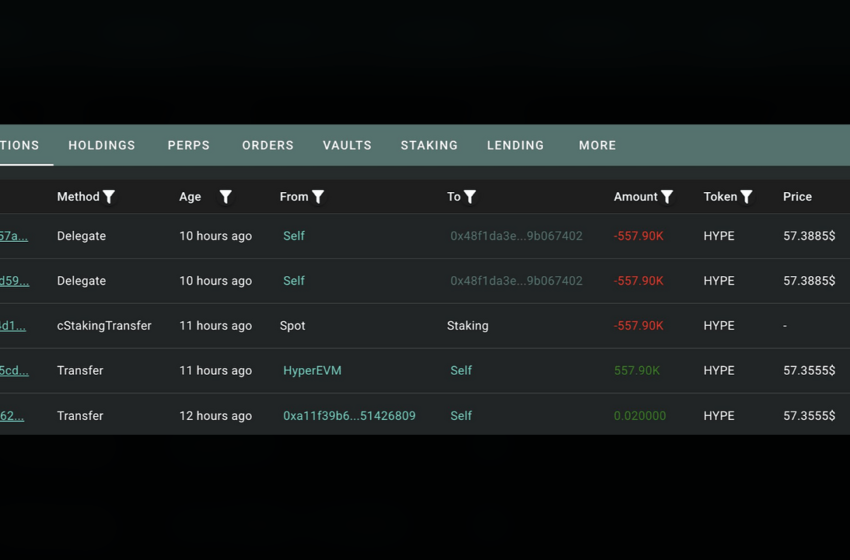Filter transactions by Amount

(667, 197)
